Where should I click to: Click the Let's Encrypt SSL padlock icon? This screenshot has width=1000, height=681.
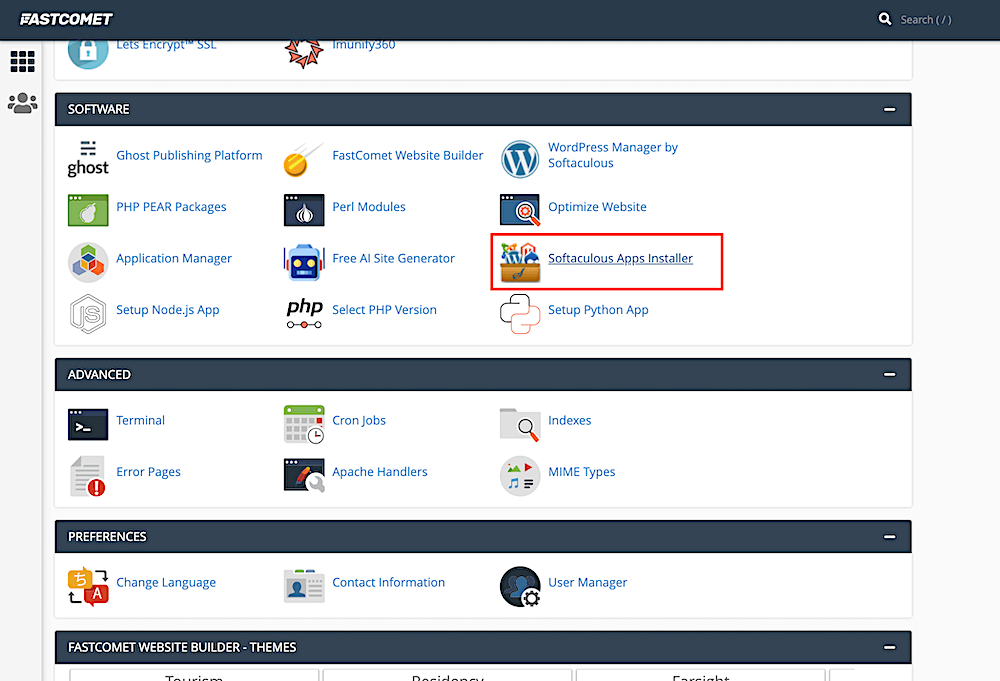click(x=88, y=54)
